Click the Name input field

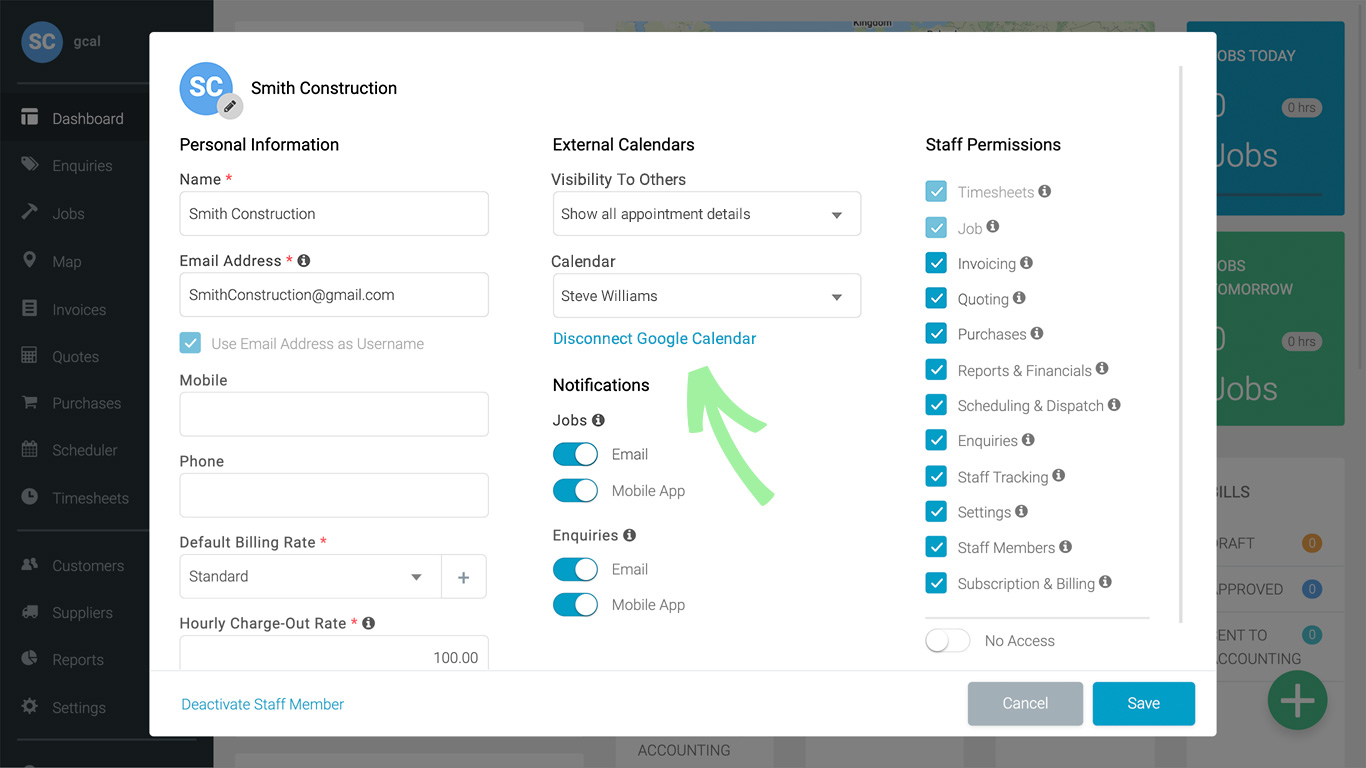334,214
